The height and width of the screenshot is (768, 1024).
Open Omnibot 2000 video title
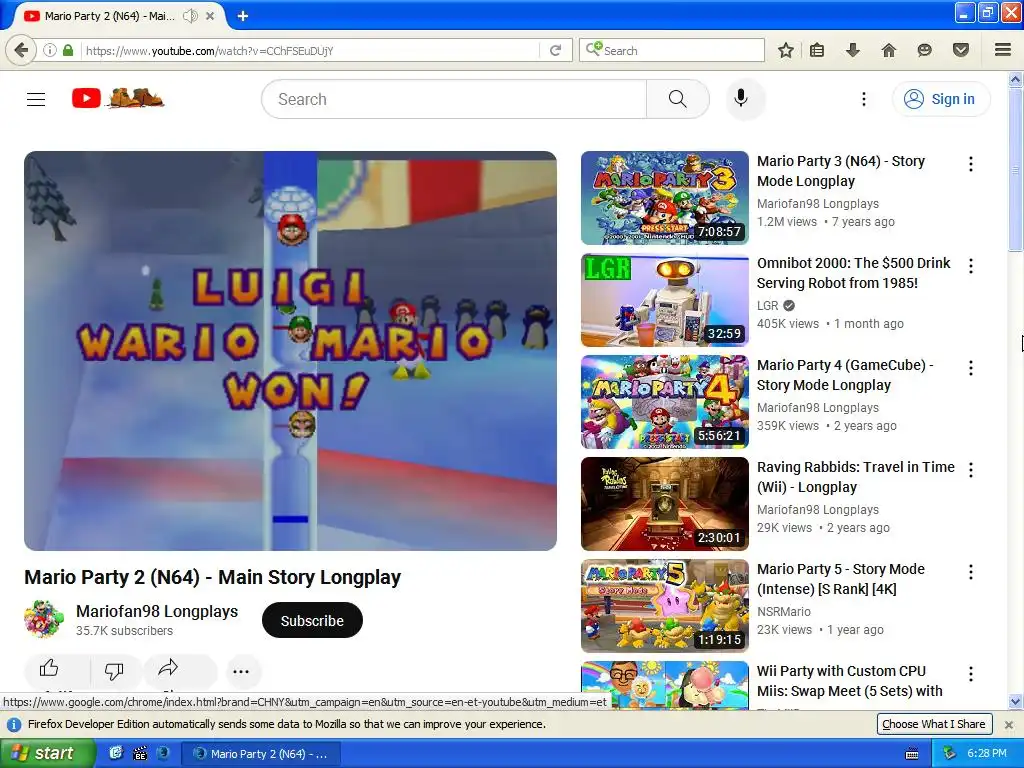coord(854,273)
